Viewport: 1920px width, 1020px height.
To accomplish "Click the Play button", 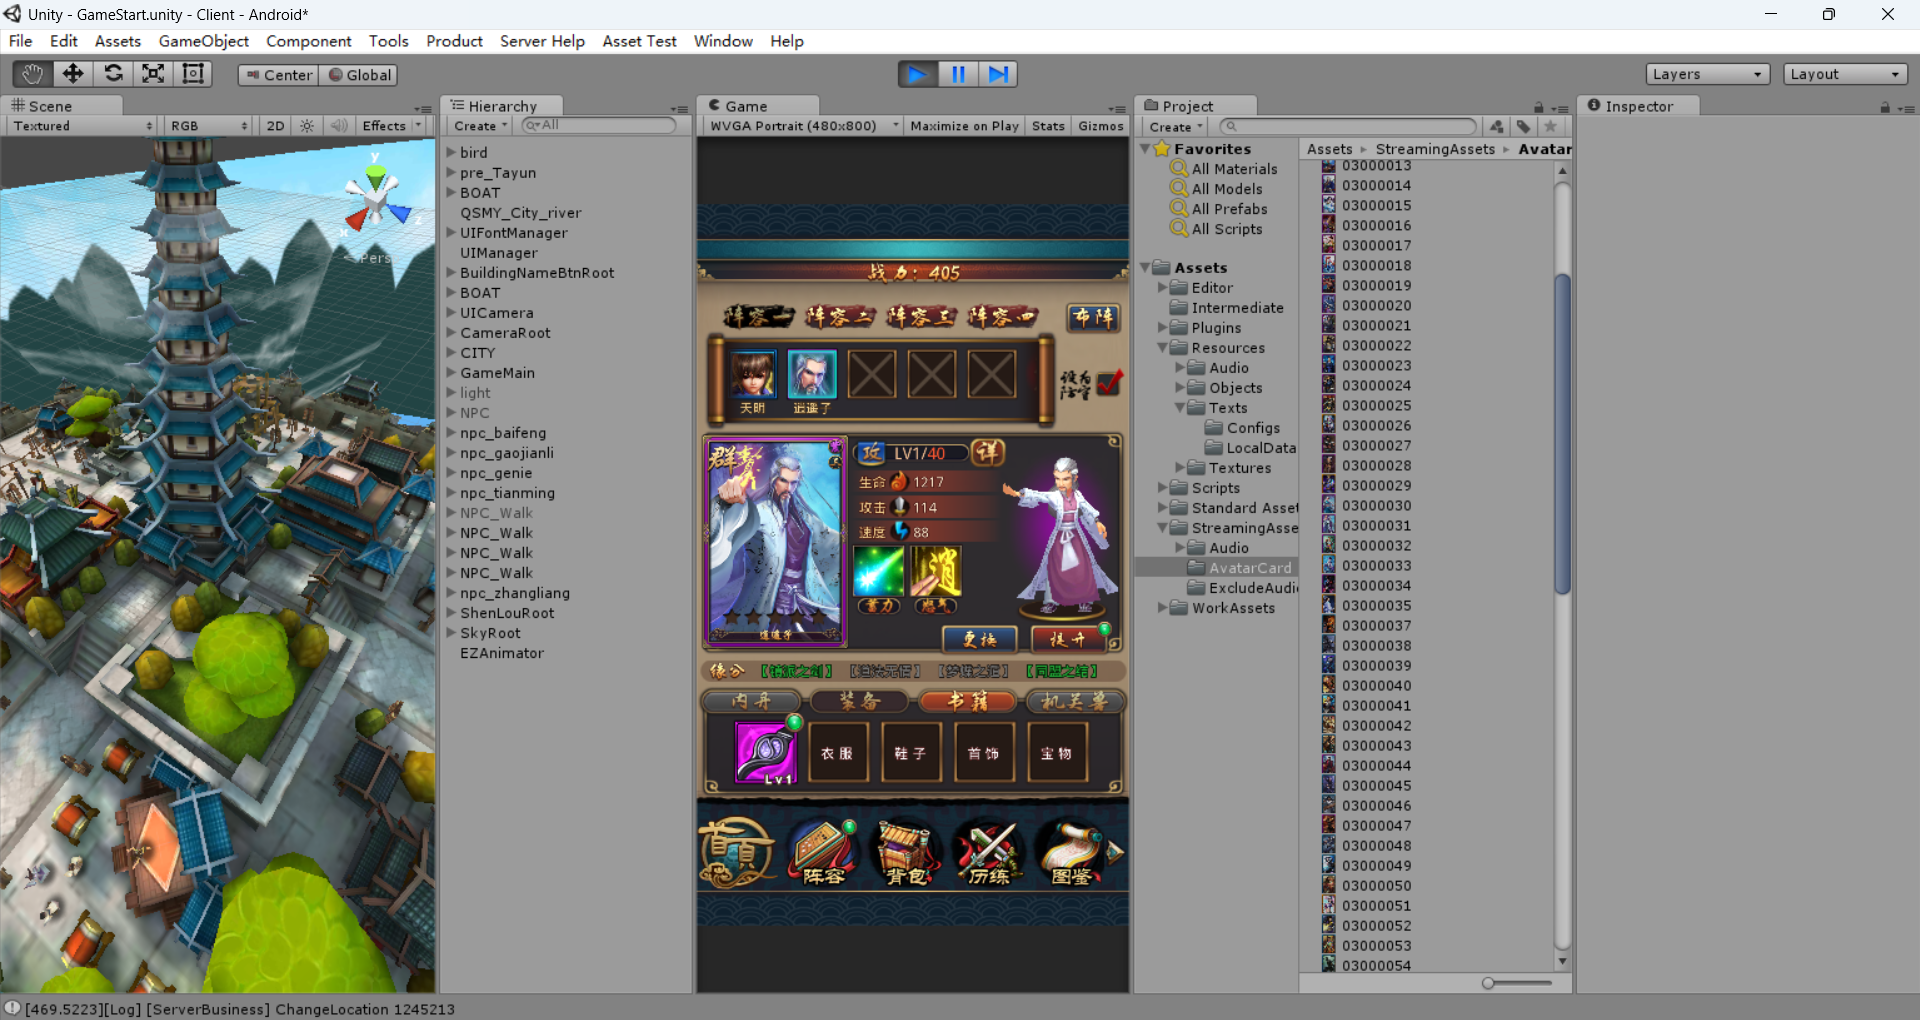I will 917,74.
